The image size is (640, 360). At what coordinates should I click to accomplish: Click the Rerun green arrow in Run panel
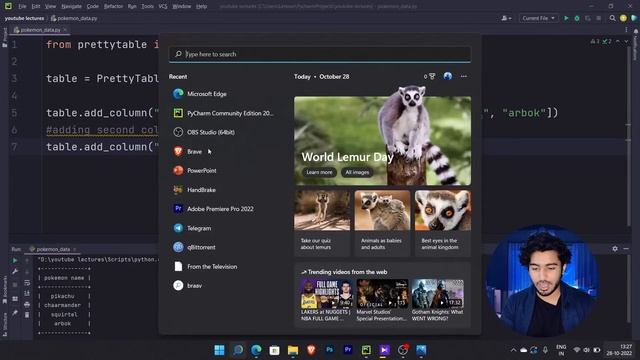tap(15, 260)
